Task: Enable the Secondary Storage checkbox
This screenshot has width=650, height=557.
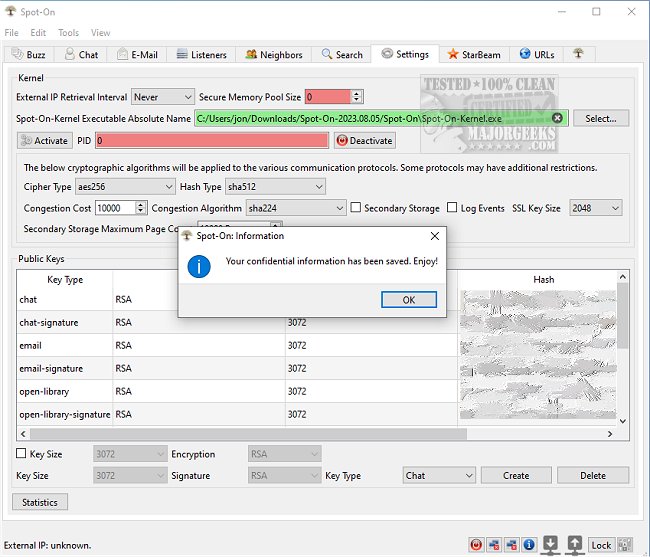Action: (356, 207)
